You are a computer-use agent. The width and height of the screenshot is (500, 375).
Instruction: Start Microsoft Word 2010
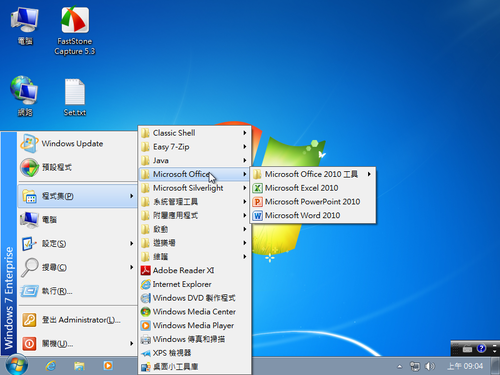(313, 215)
